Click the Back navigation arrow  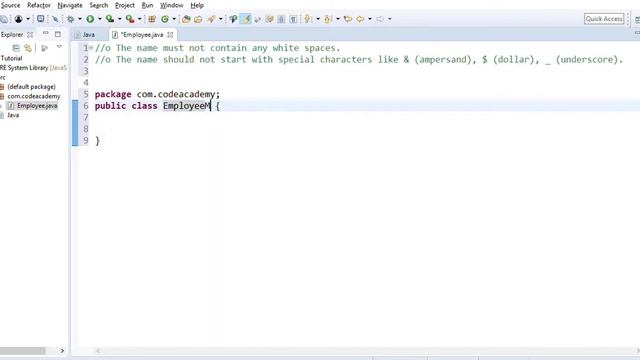click(360, 19)
